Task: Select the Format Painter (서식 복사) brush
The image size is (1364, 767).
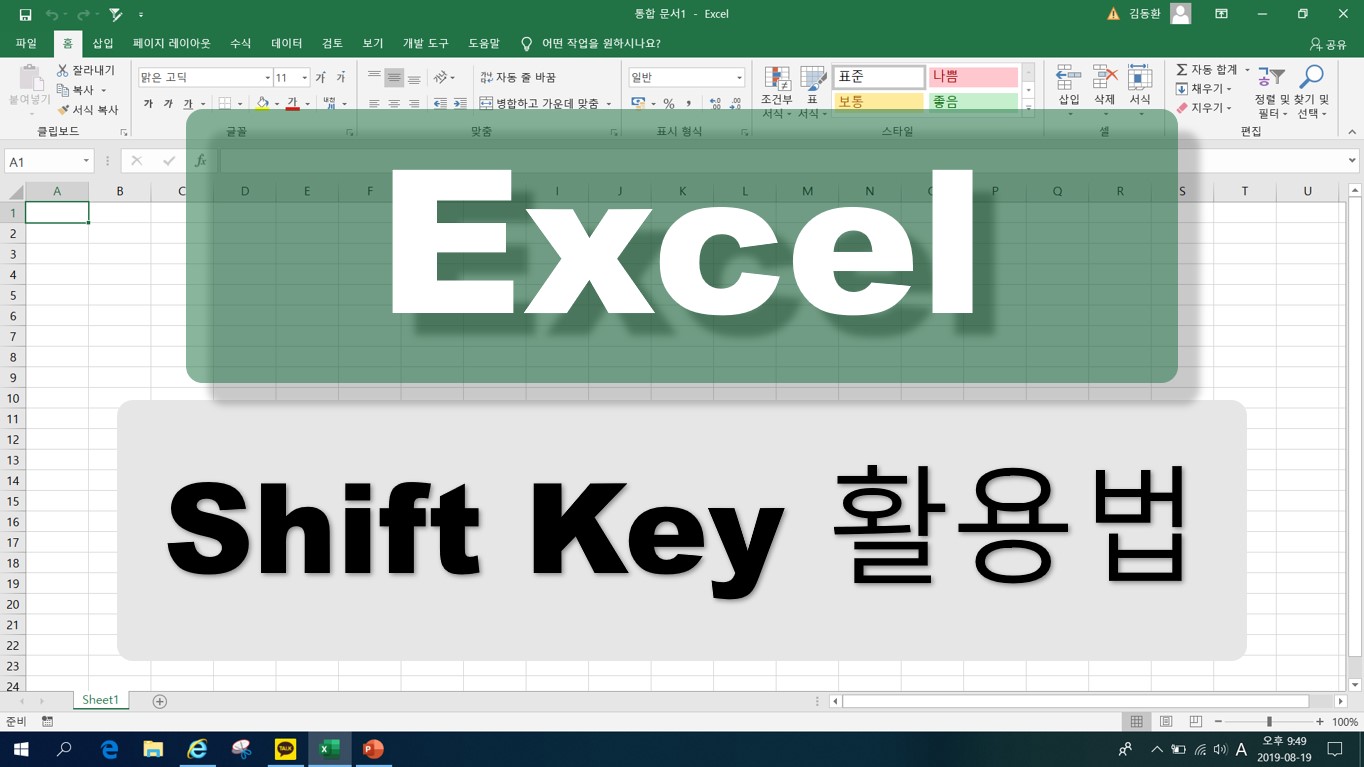Action: pyautogui.click(x=88, y=110)
